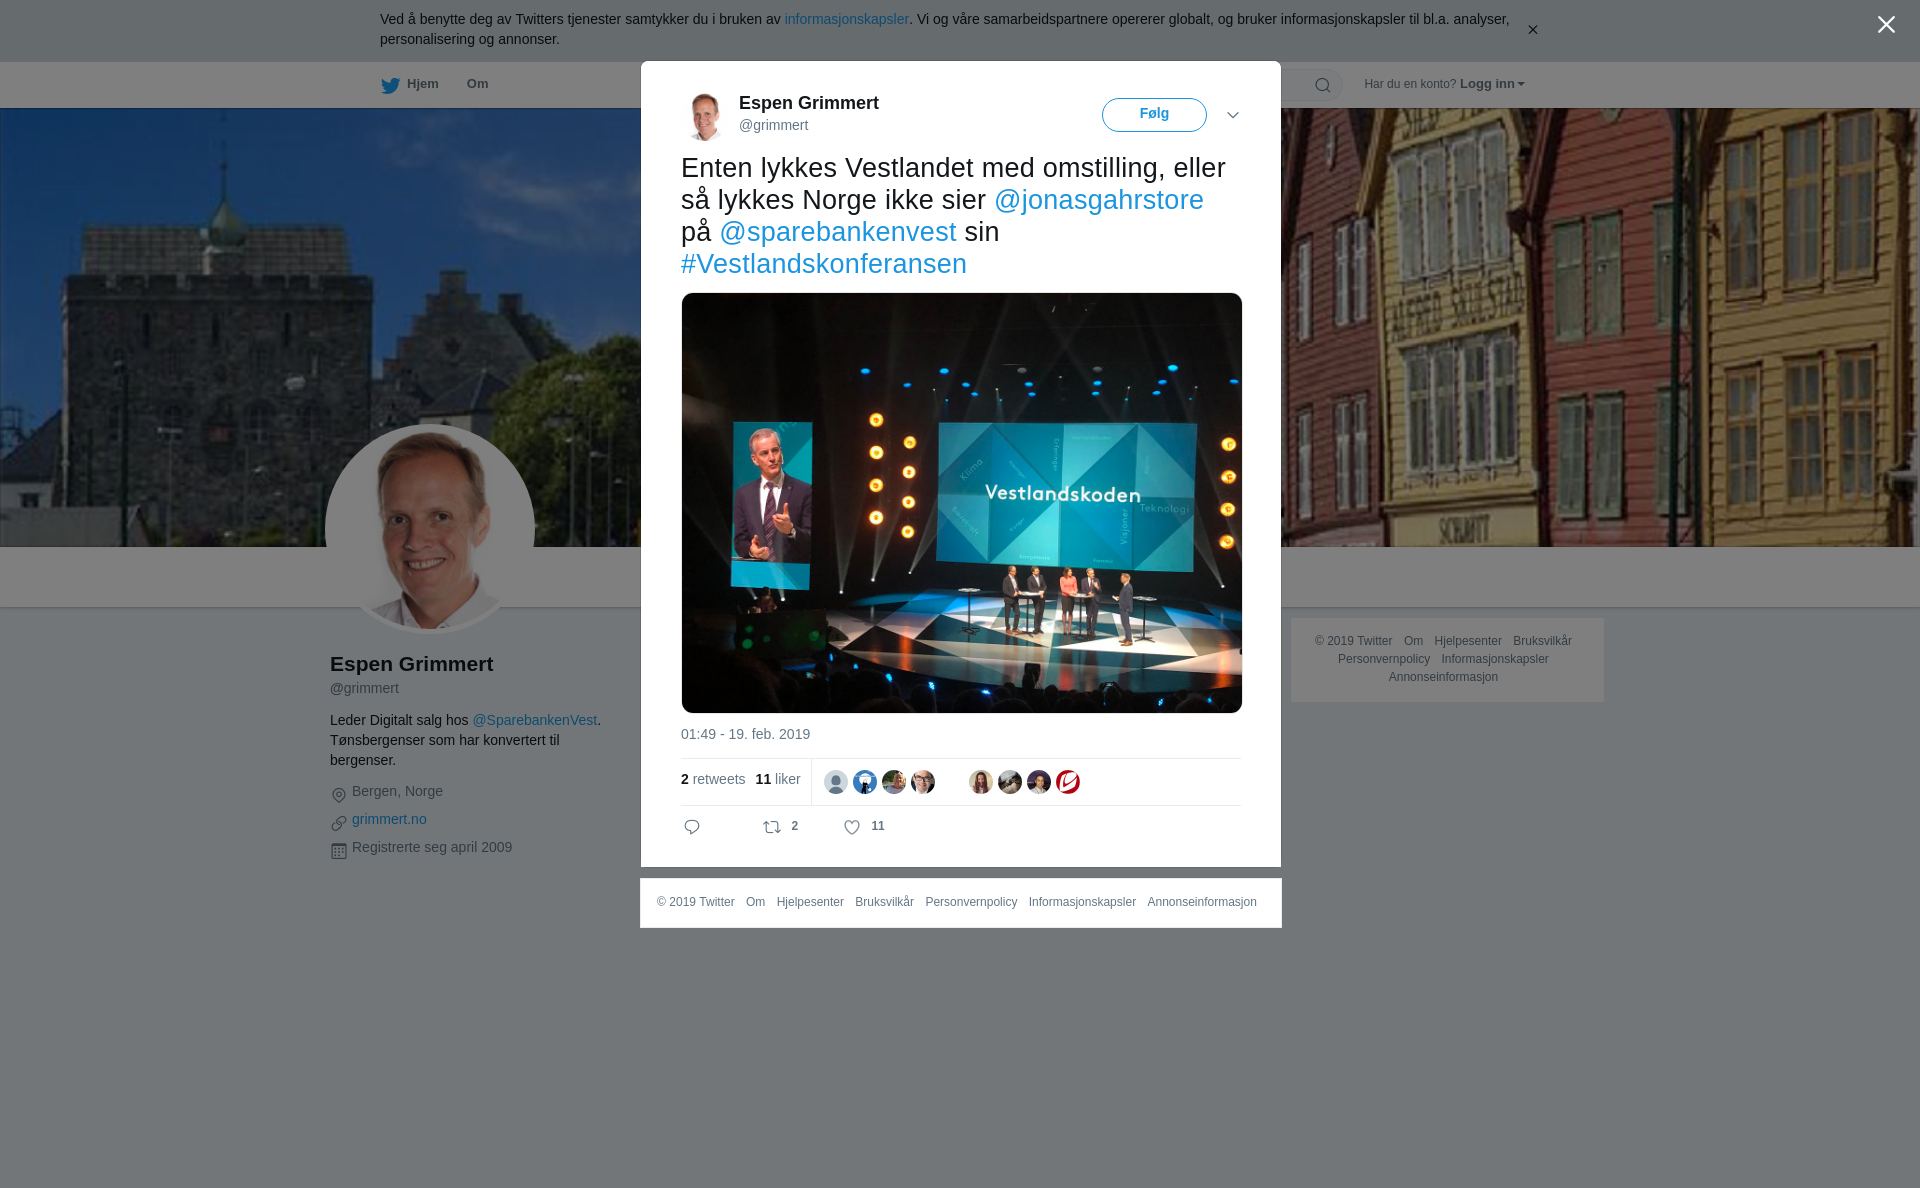
Task: Open Espen Grimmert's small avatar in tweet
Action: (x=705, y=115)
